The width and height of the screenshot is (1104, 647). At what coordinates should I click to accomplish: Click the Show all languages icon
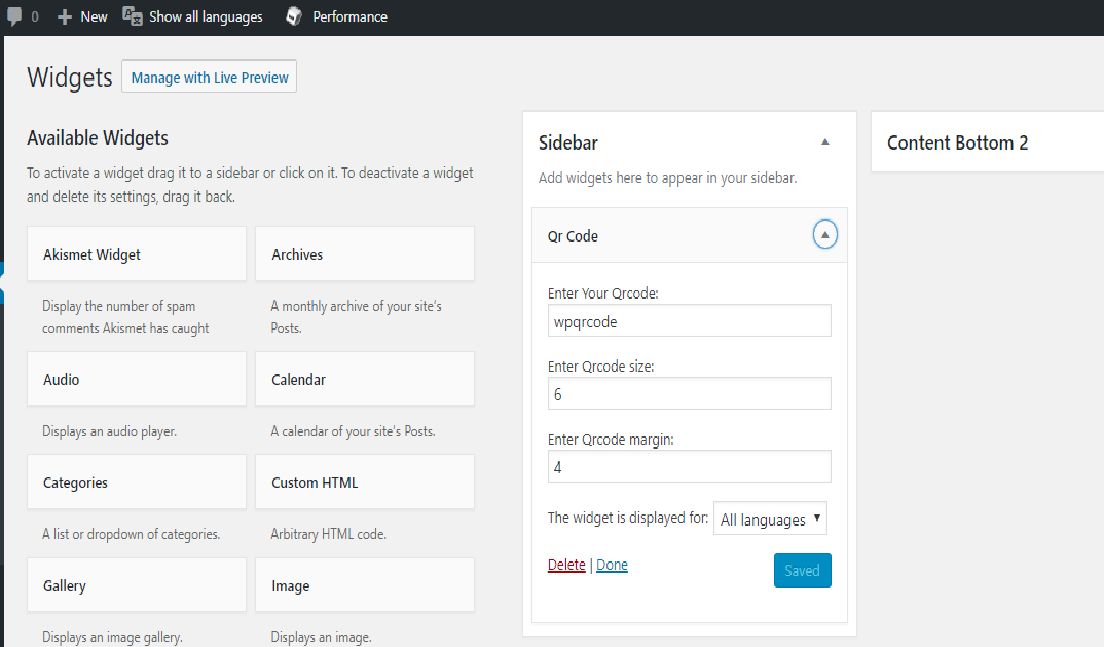(x=132, y=16)
